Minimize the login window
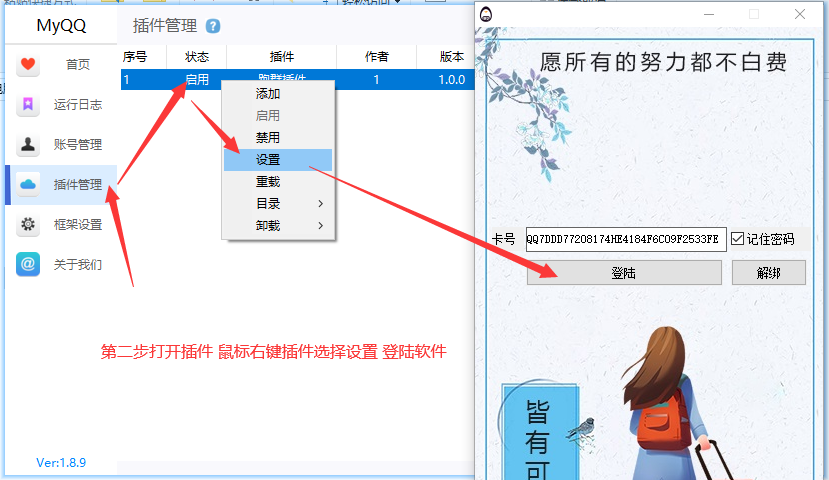829x480 pixels. (x=709, y=15)
